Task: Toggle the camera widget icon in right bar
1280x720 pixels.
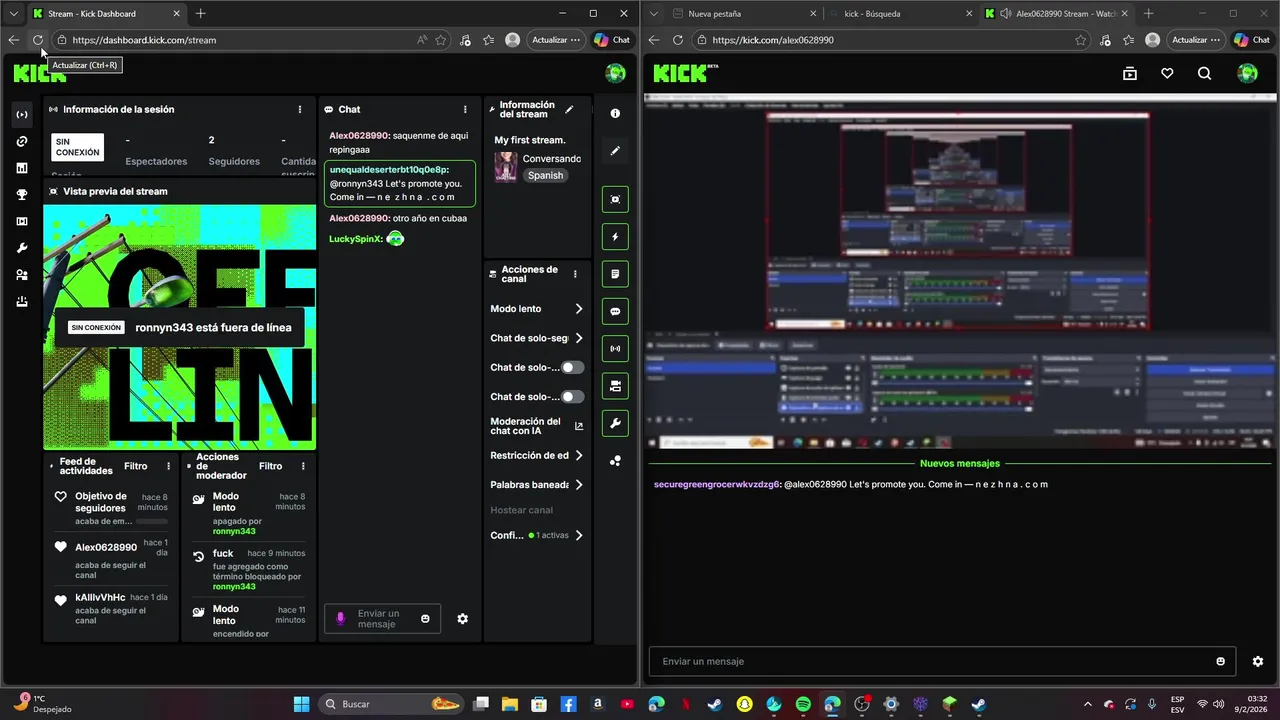Action: point(615,386)
